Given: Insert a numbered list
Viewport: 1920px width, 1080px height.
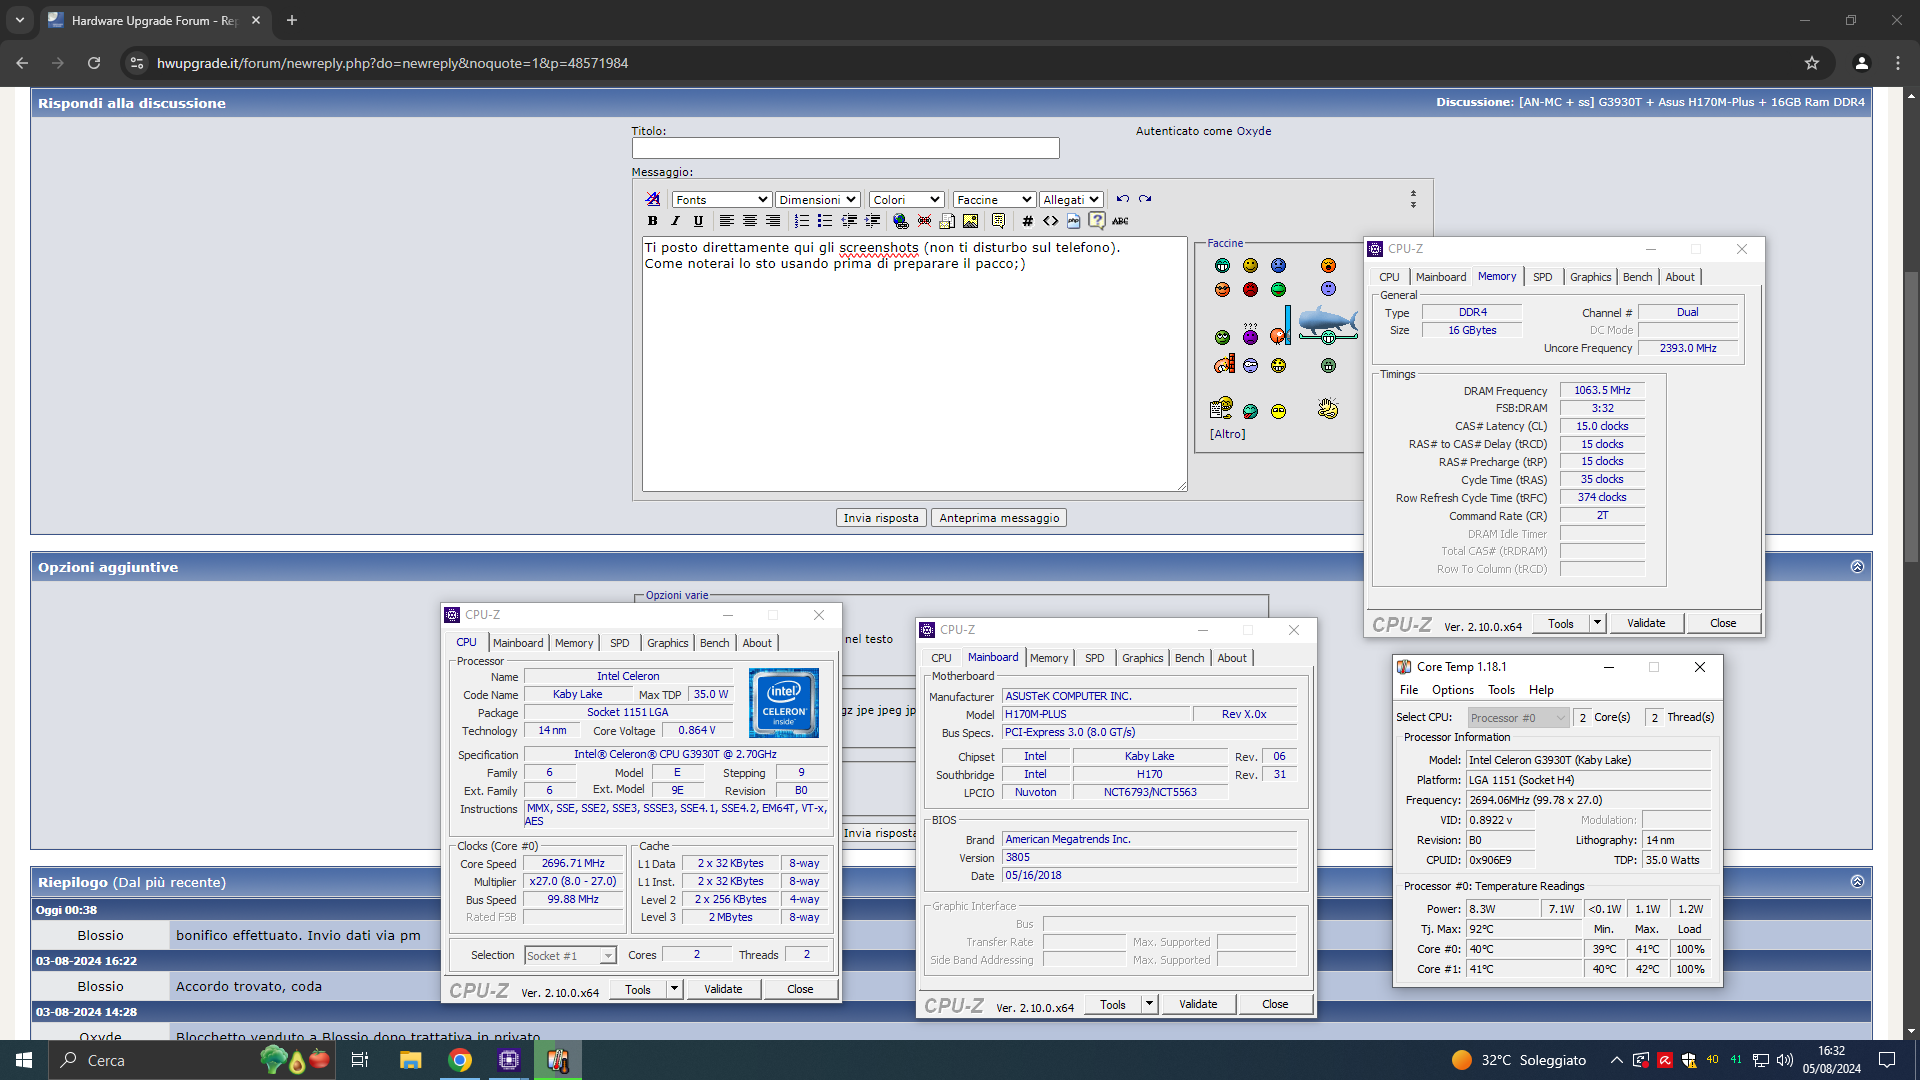Looking at the screenshot, I should [802, 221].
